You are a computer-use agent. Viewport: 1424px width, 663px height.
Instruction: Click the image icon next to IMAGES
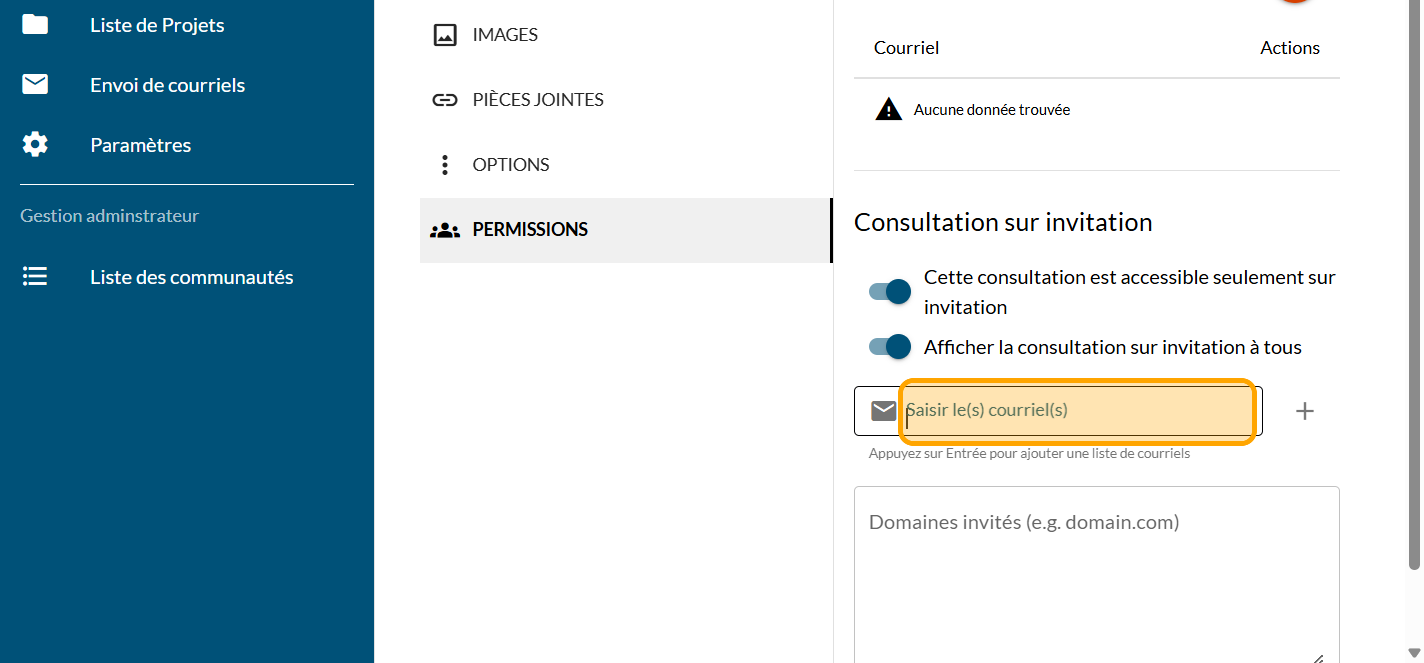pyautogui.click(x=445, y=35)
